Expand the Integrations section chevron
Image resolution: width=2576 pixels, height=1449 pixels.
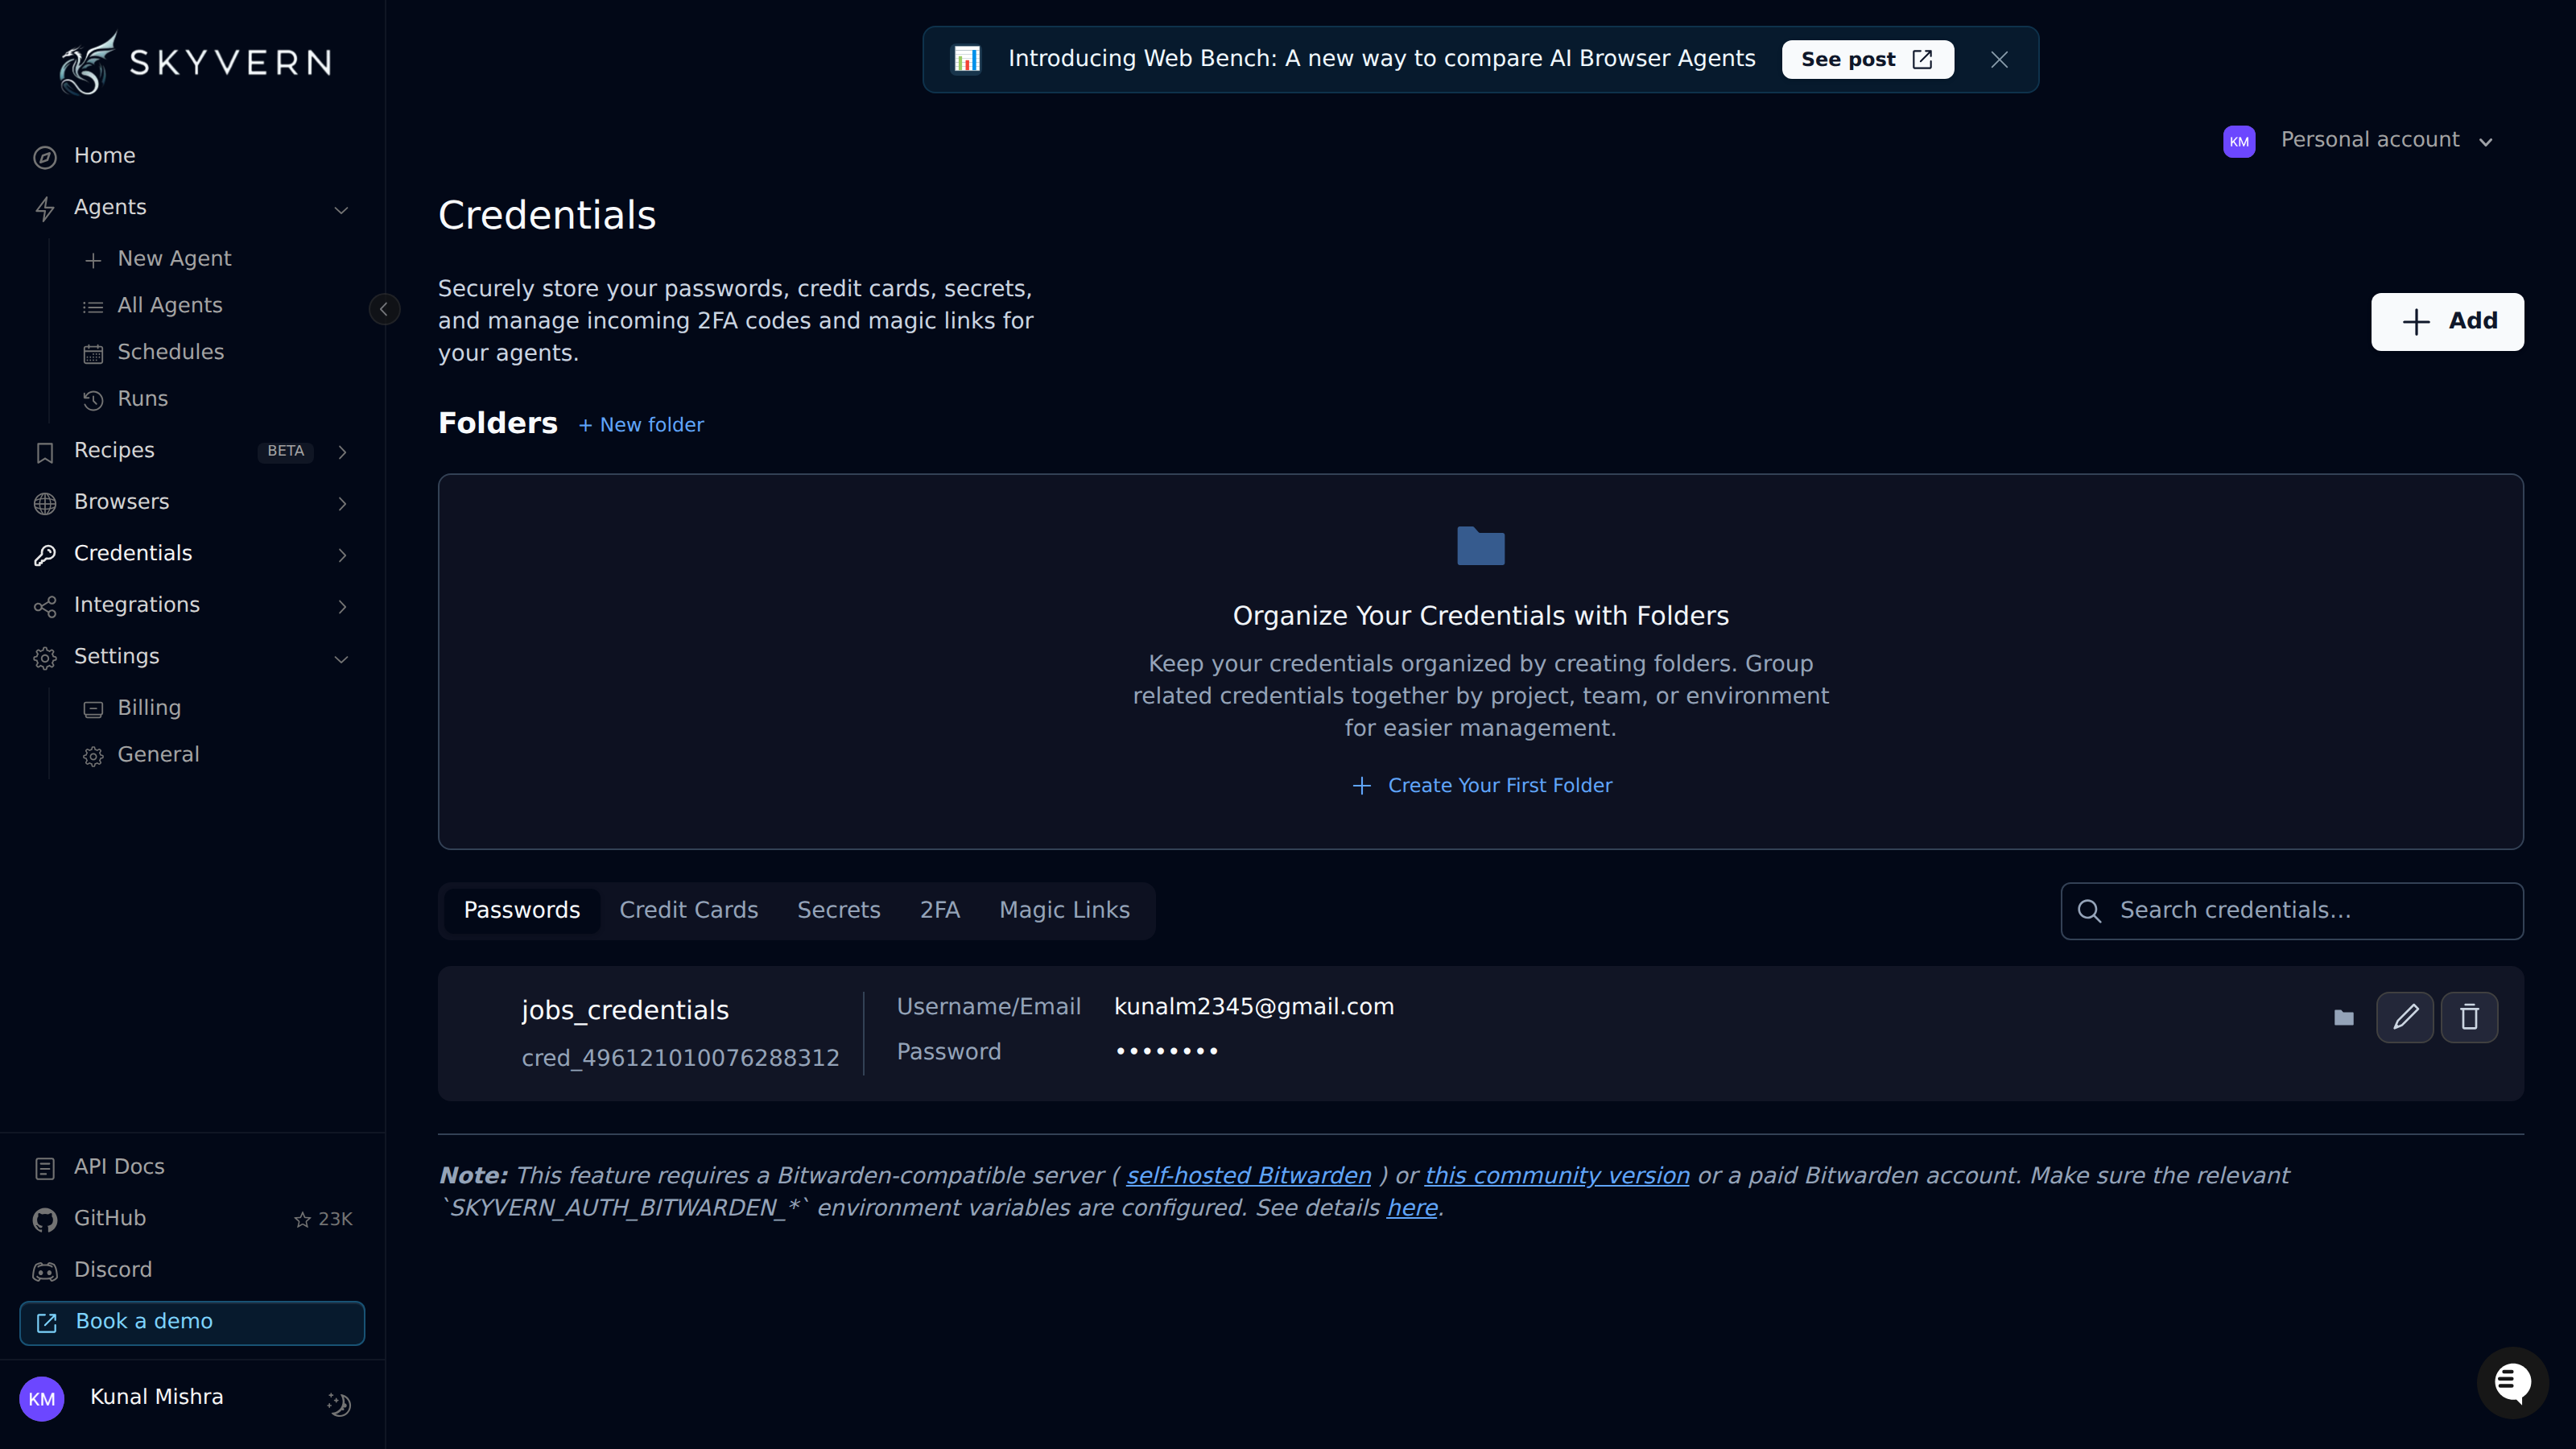342,607
